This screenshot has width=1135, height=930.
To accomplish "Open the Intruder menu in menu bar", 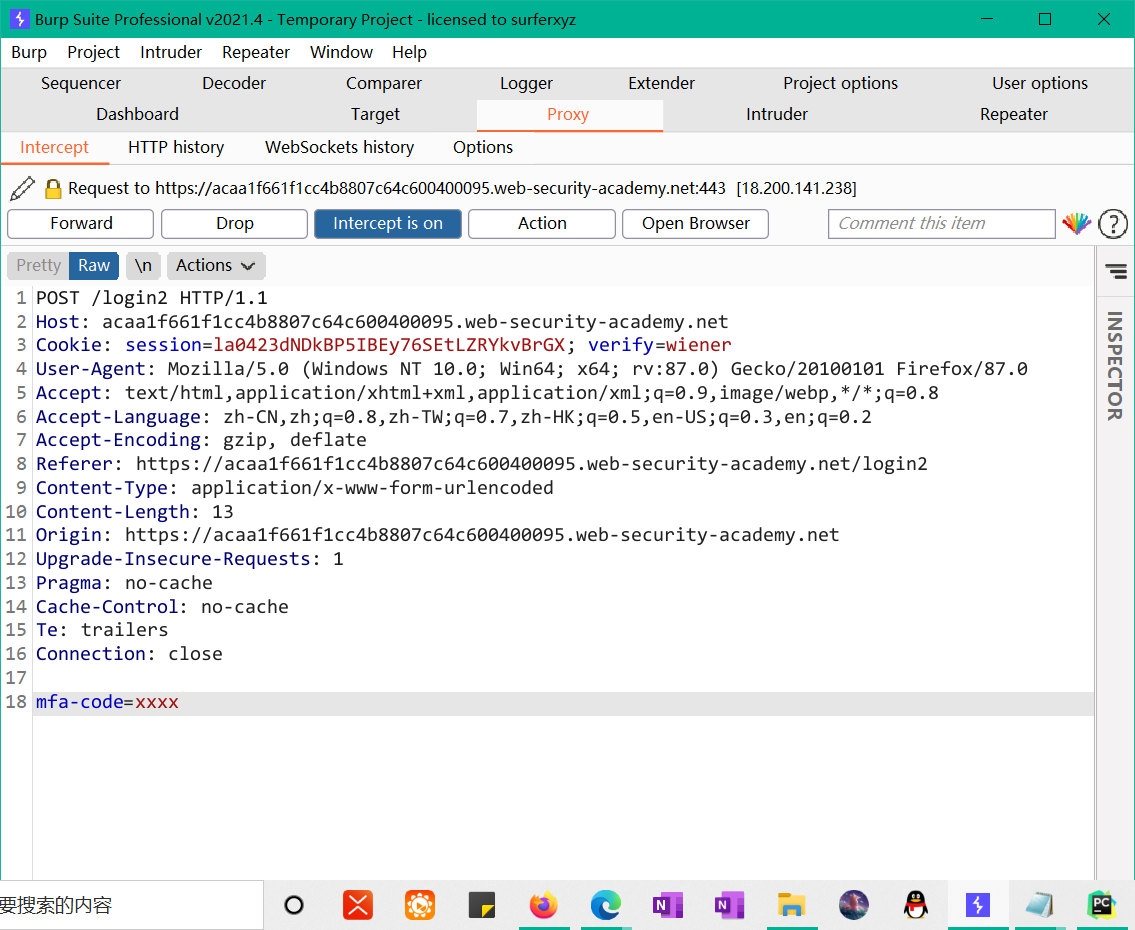I will 171,52.
